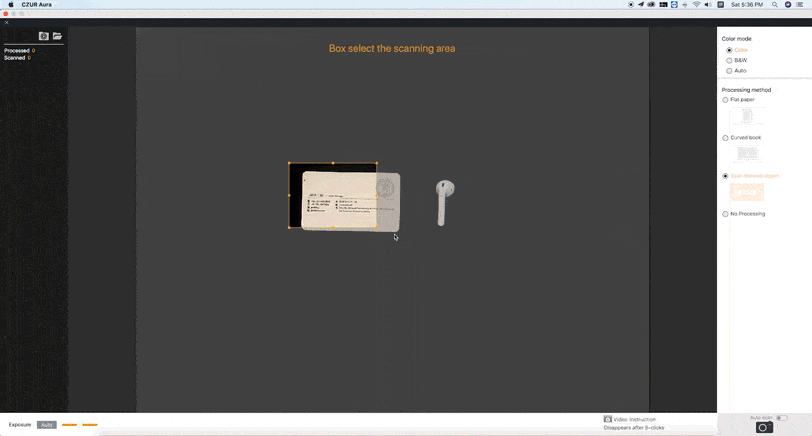Select the Color radio button
This screenshot has height=436, width=812.
(x=729, y=50)
